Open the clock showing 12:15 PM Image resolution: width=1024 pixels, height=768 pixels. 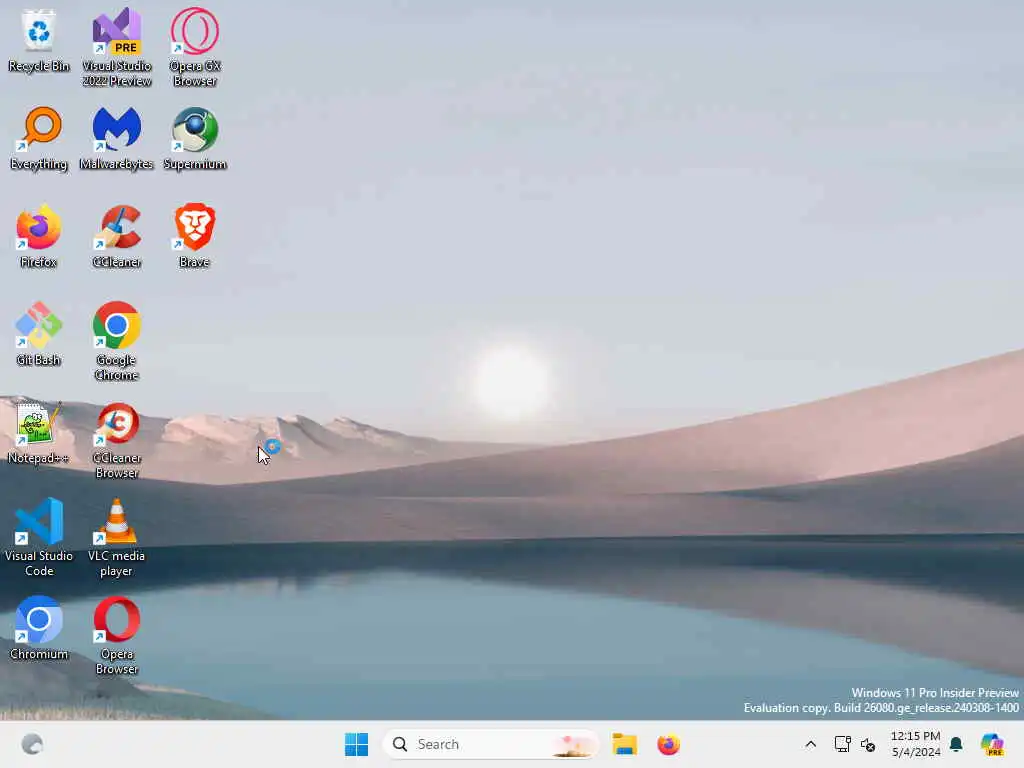(x=916, y=744)
